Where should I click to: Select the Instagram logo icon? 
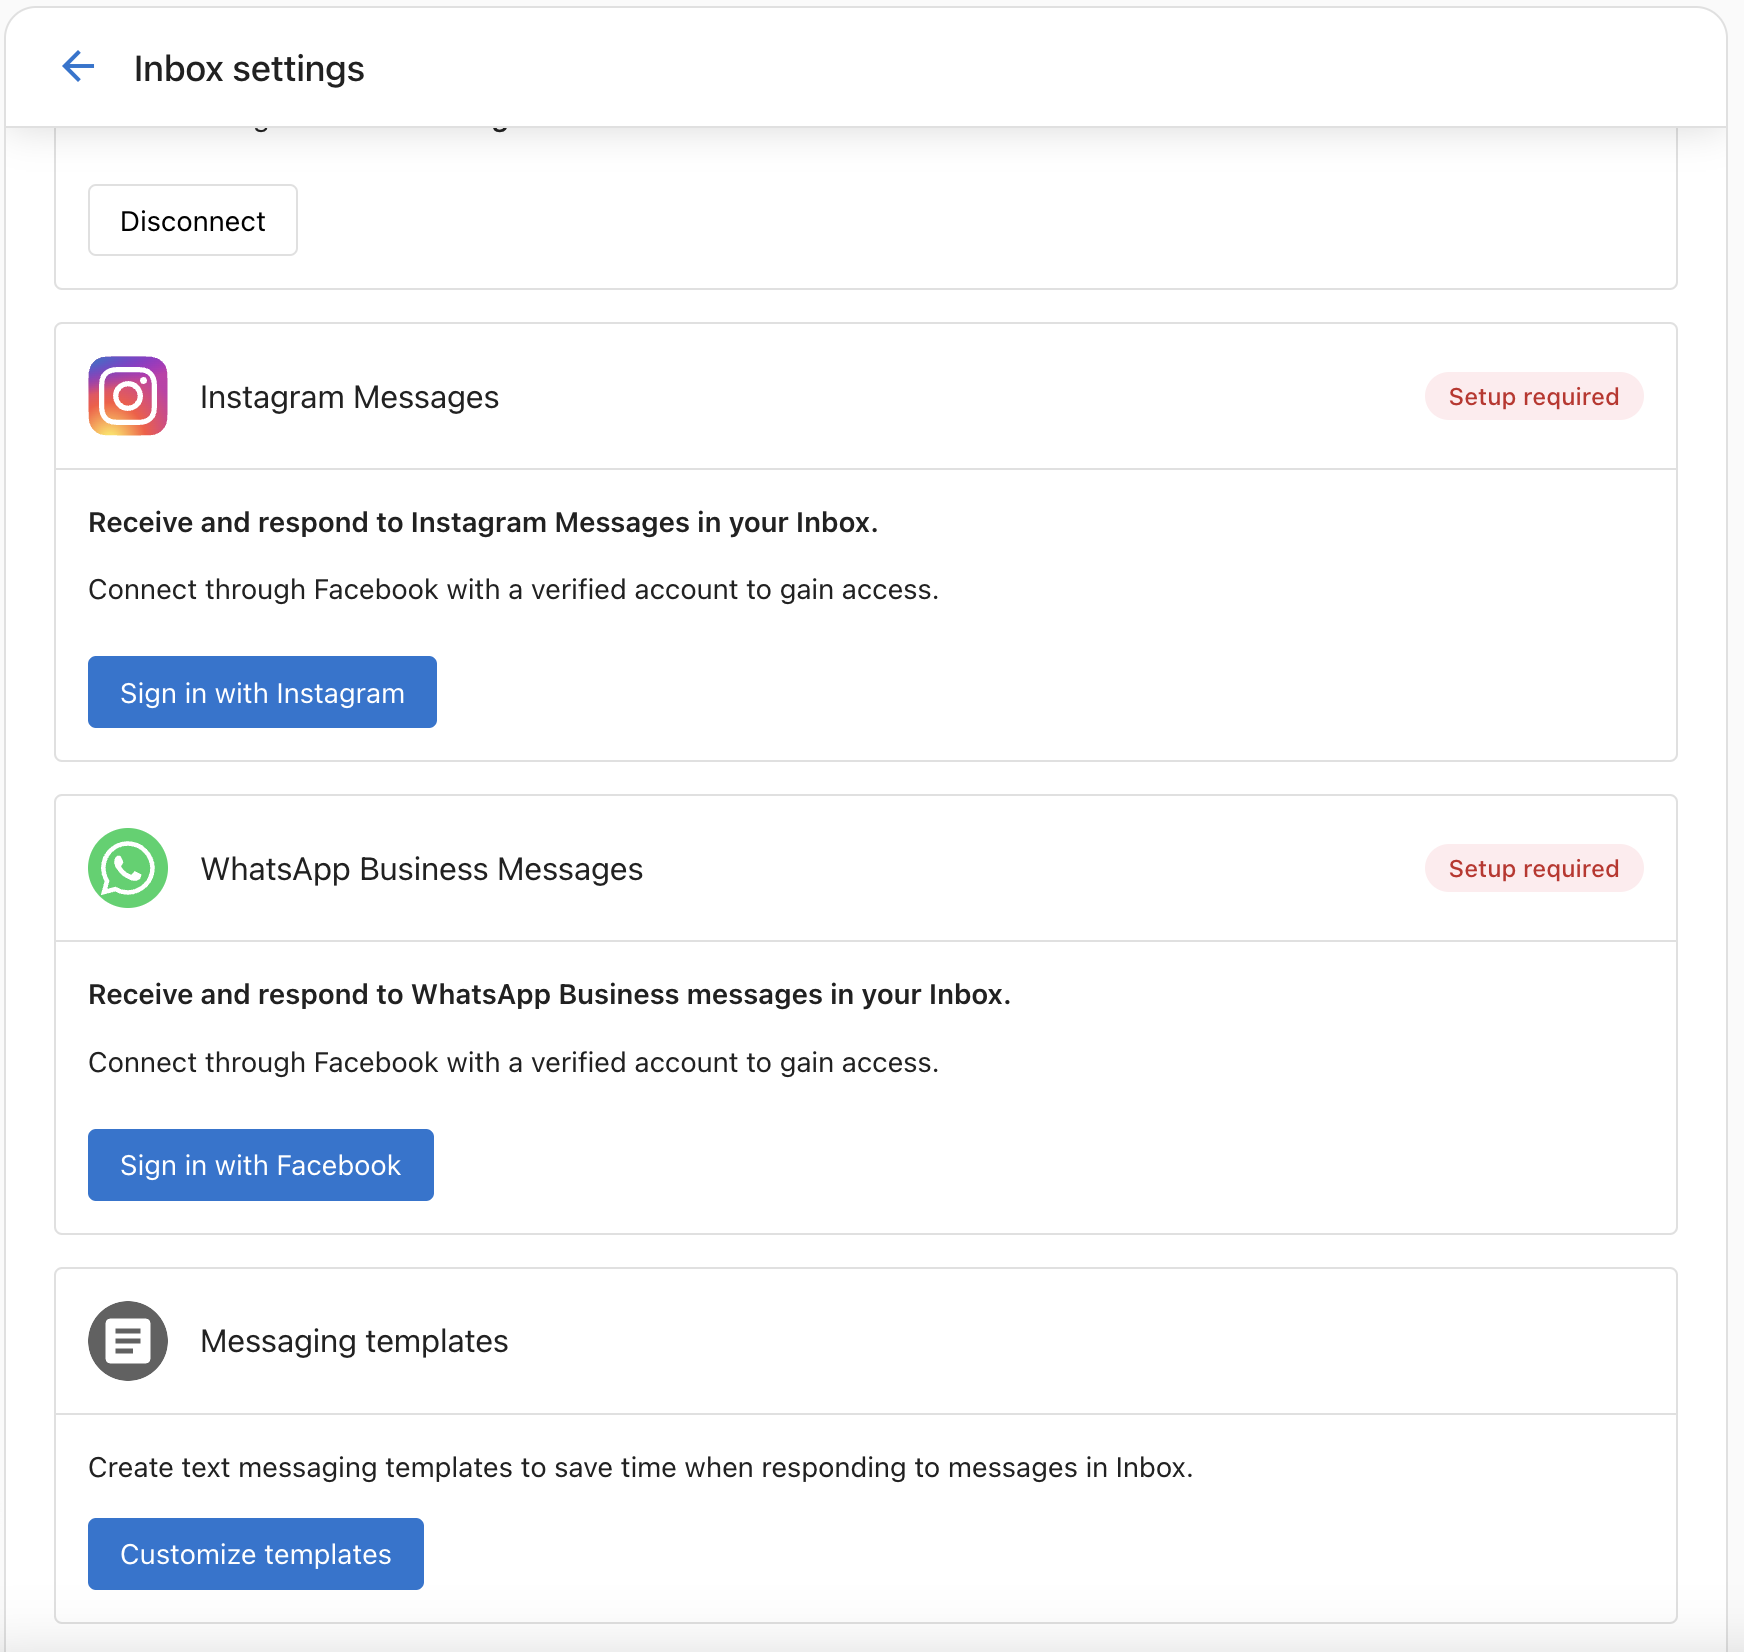(x=127, y=396)
